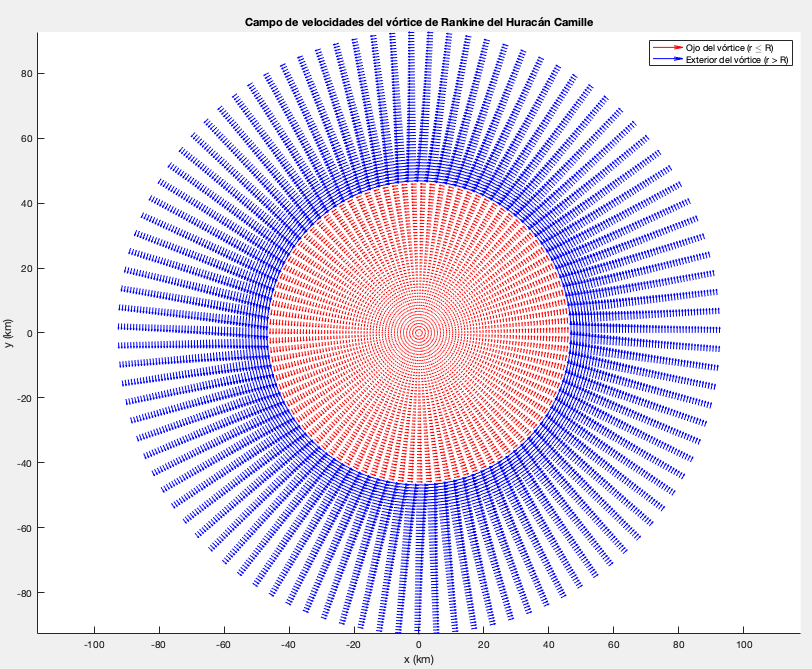Click the -20 tick label on y-axis
The height and width of the screenshot is (669, 812).
tap(24, 398)
